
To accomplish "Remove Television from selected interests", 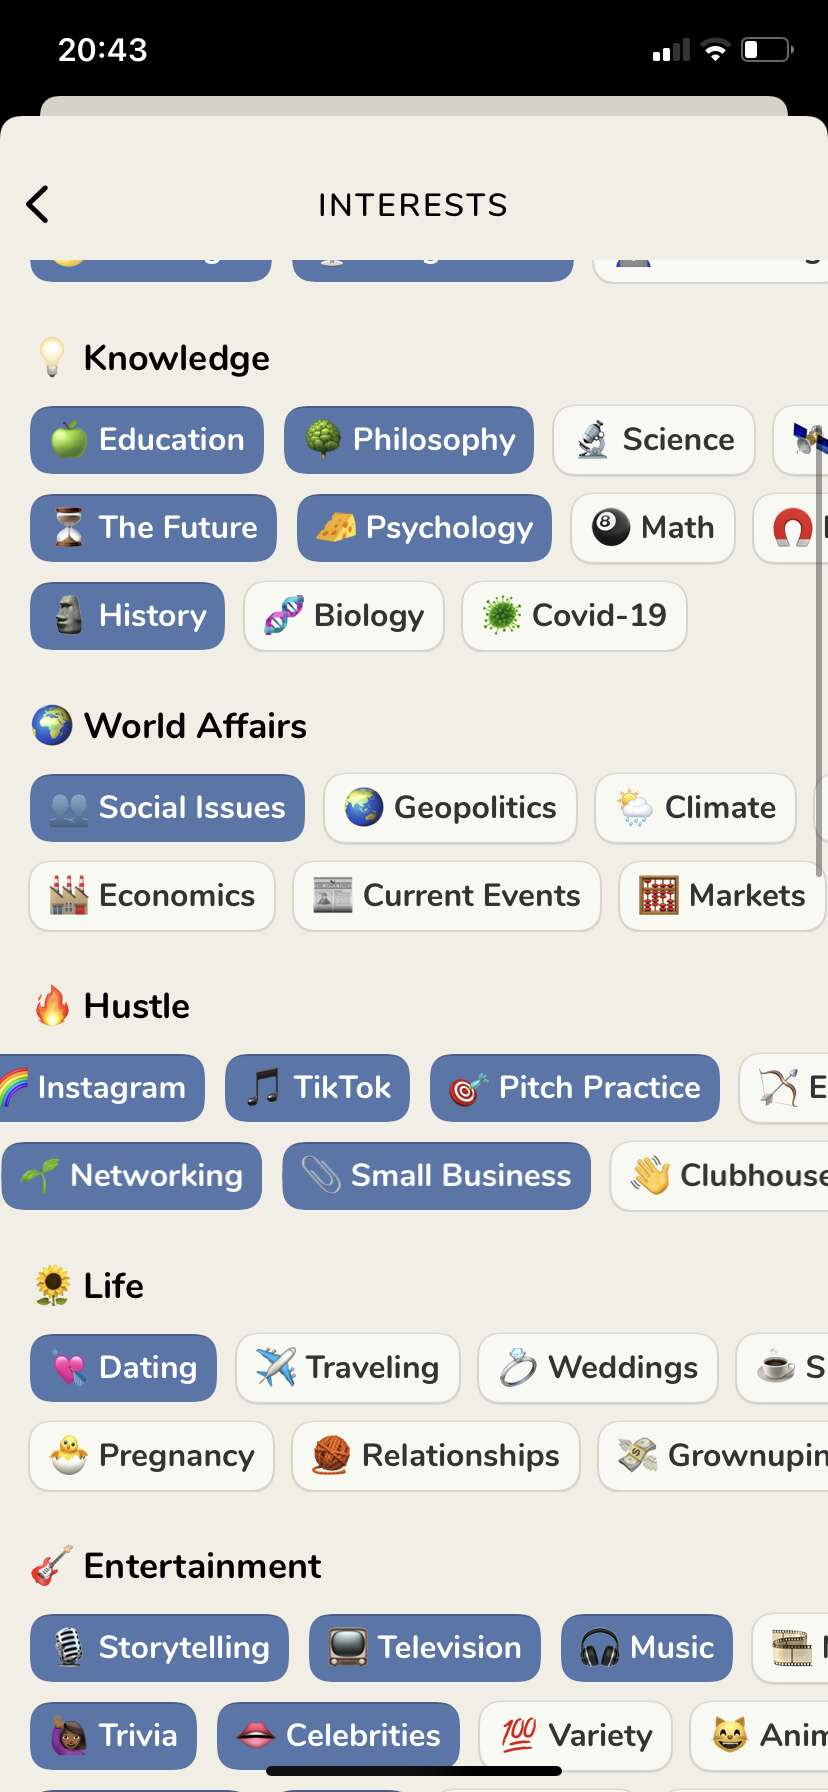I will (x=425, y=1648).
